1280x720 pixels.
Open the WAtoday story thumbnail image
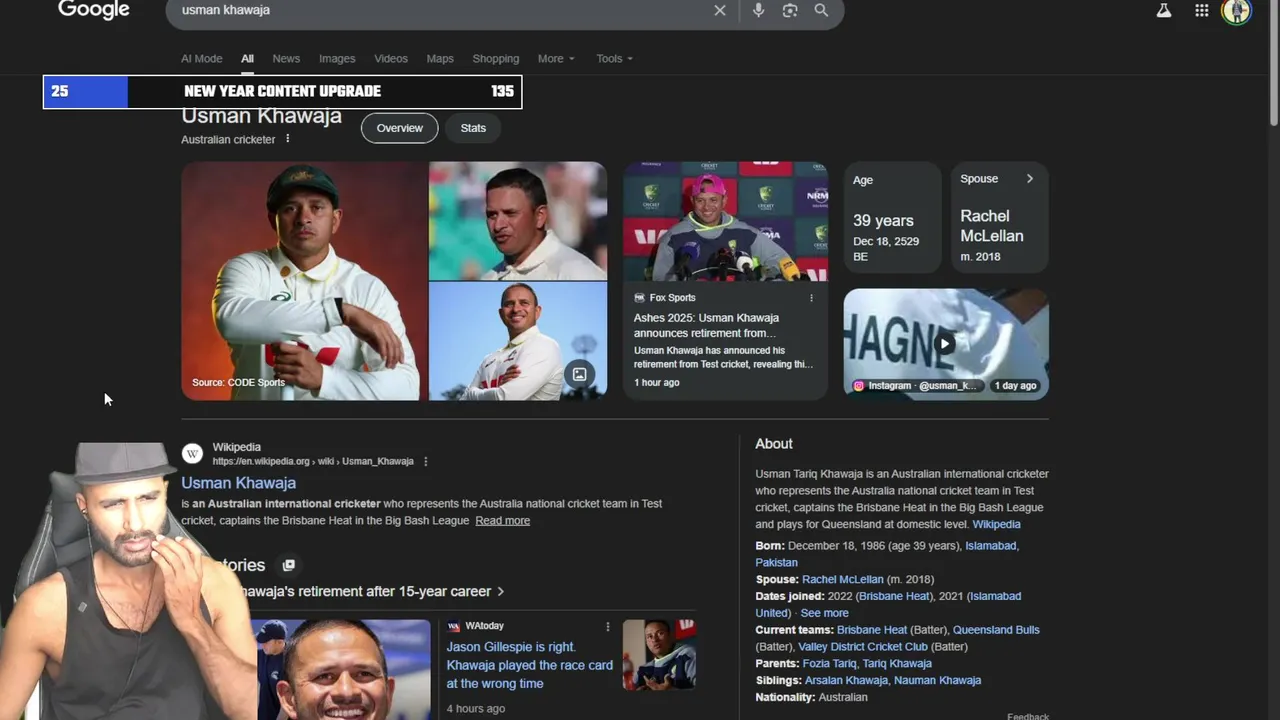(x=659, y=655)
